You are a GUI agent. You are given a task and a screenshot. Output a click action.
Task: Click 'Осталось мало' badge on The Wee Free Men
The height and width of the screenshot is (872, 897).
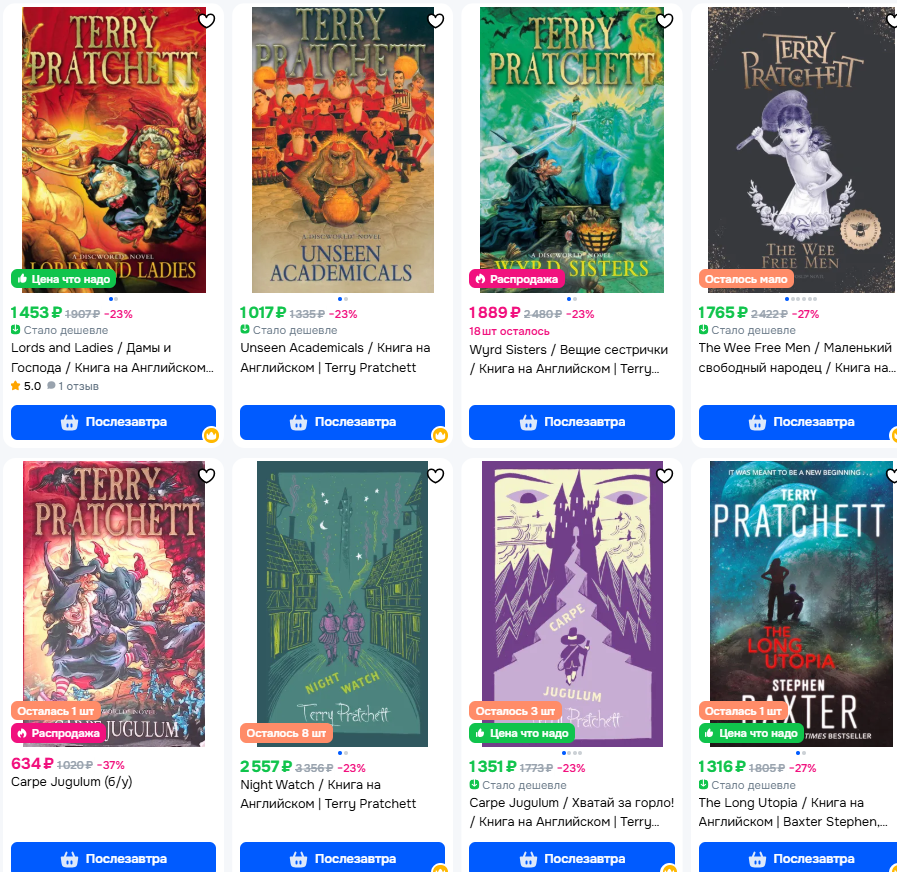[x=746, y=279]
